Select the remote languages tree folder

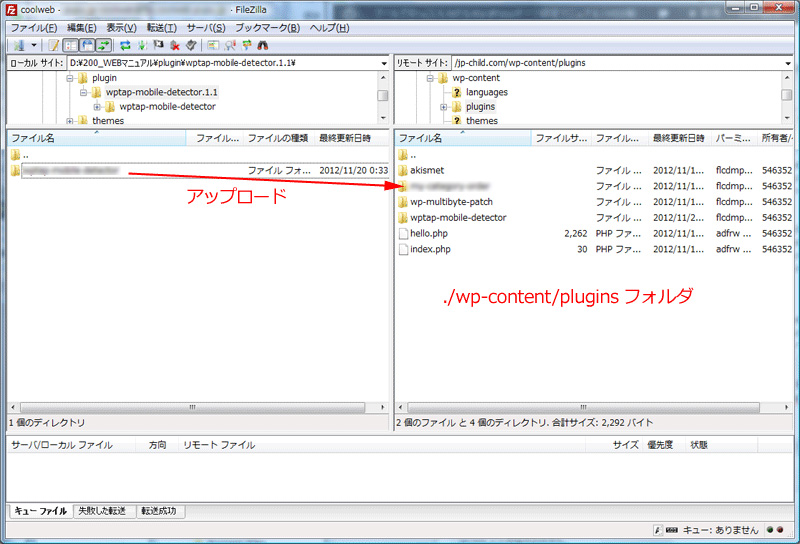486,92
